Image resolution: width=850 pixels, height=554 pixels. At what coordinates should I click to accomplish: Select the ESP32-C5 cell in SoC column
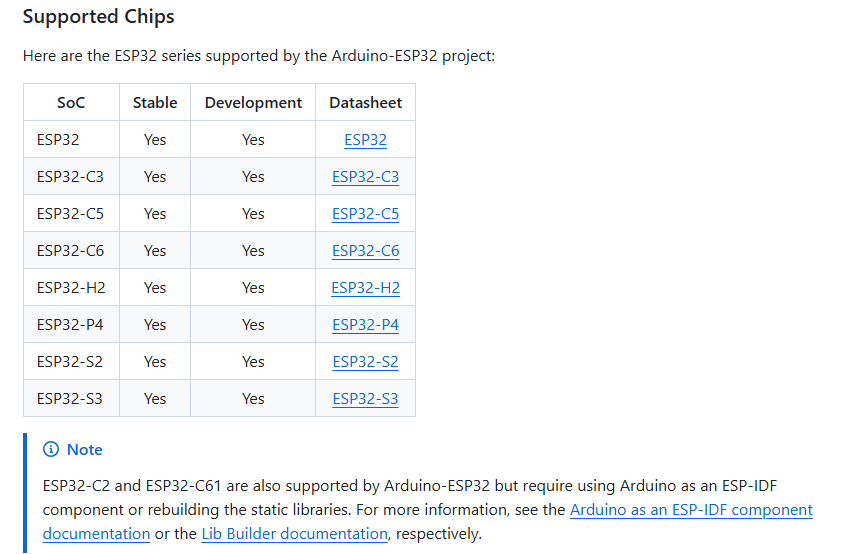click(x=71, y=214)
